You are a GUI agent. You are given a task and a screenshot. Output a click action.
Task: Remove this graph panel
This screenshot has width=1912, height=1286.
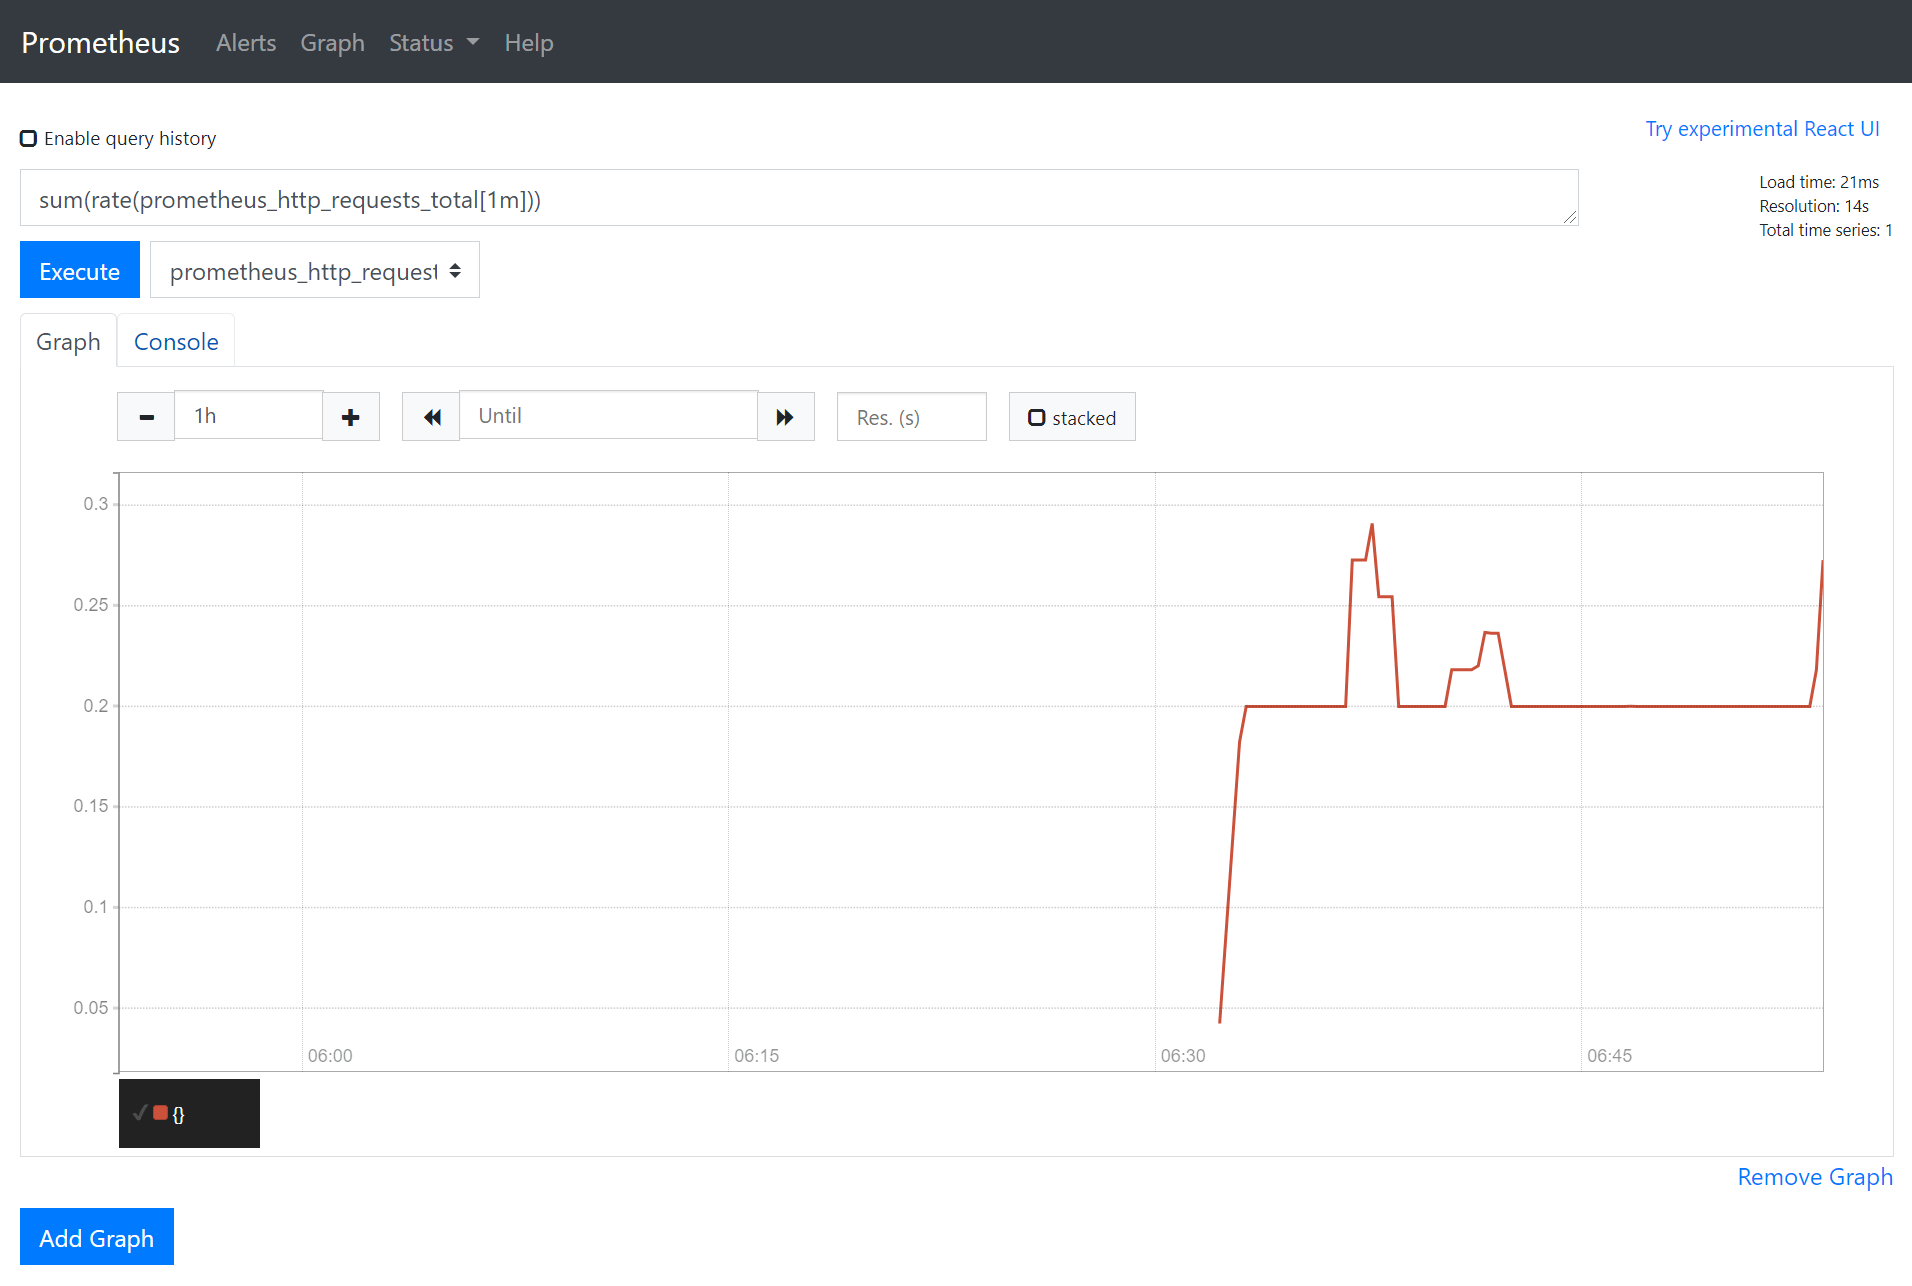(1815, 1177)
